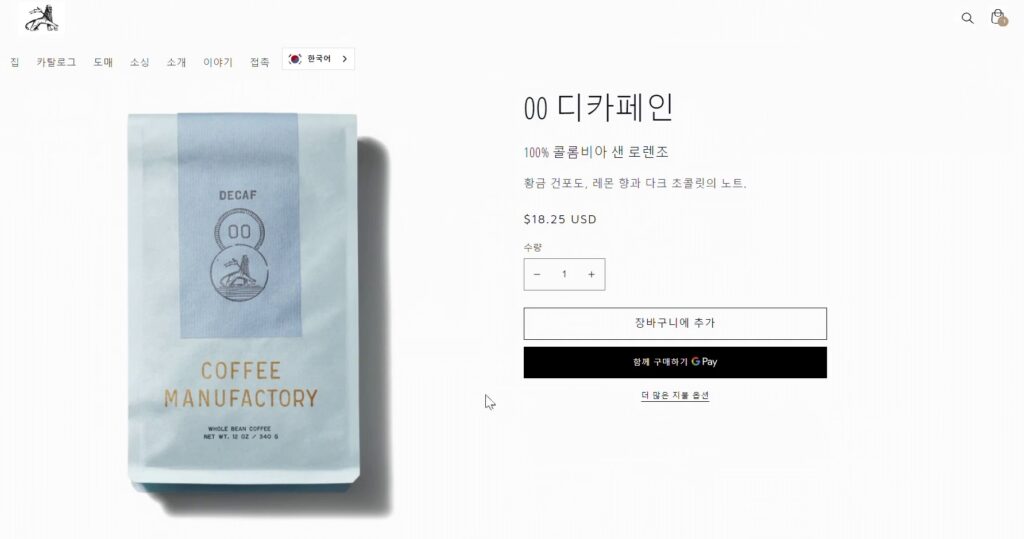Open the 카탈로그 catalog menu

[56, 62]
